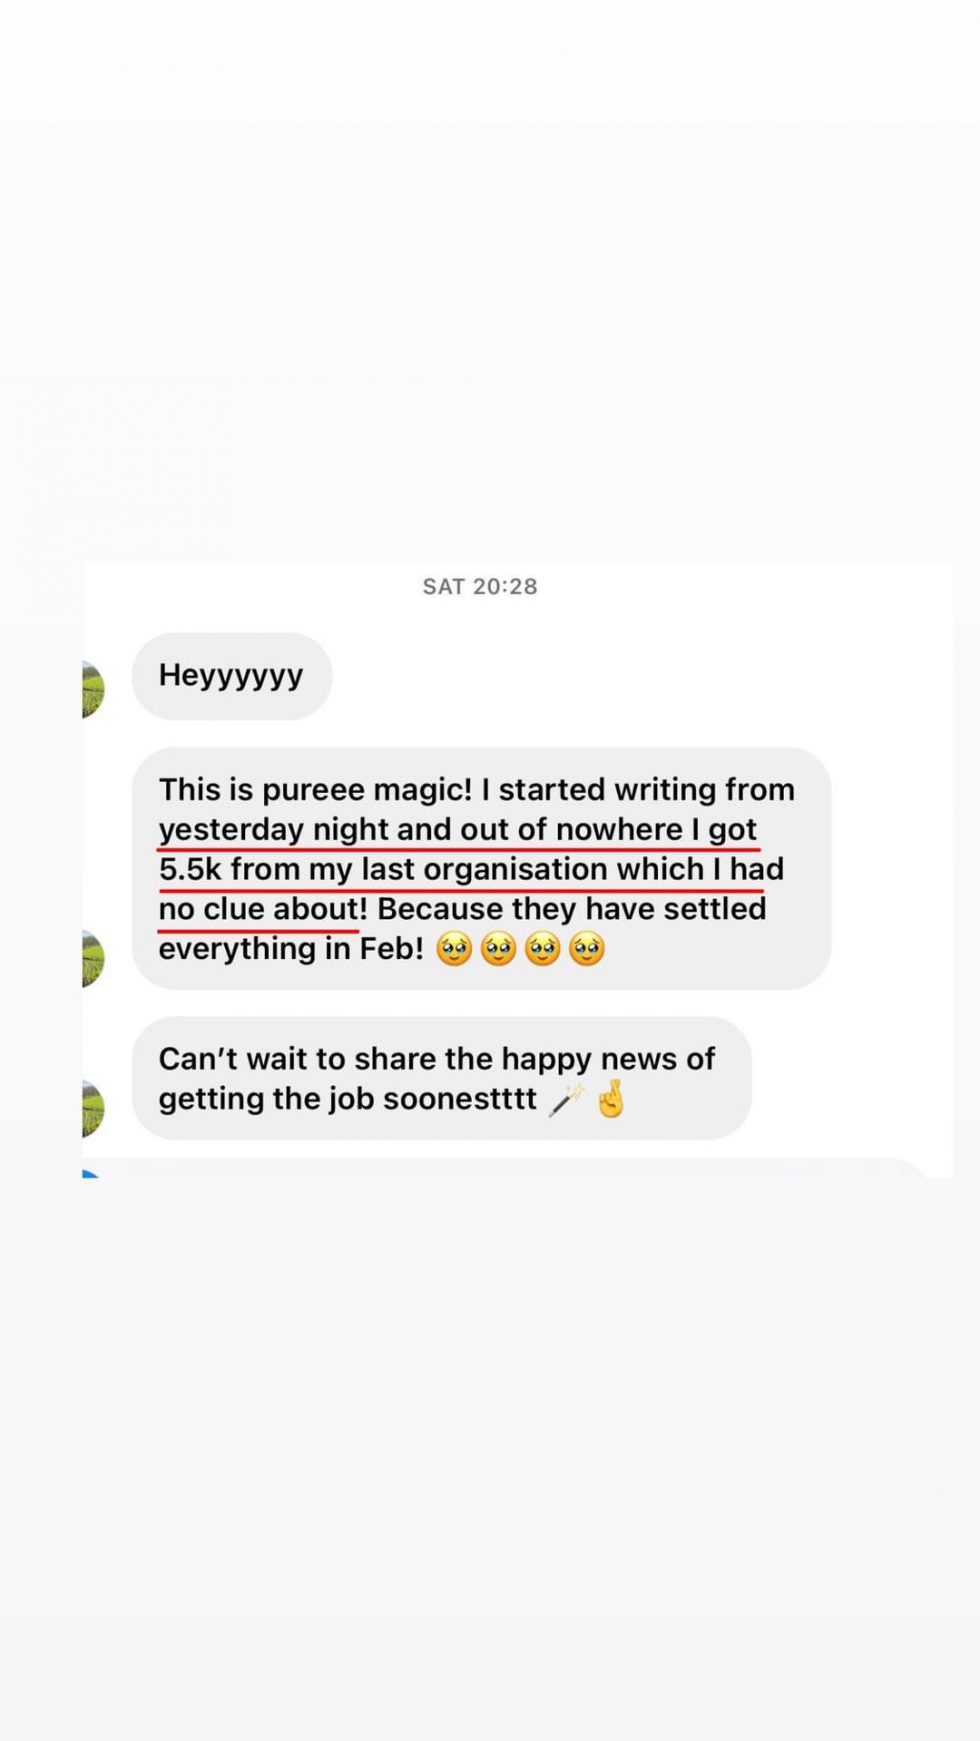
Task: Click the SAT 20:28 timestamp
Action: tap(480, 587)
